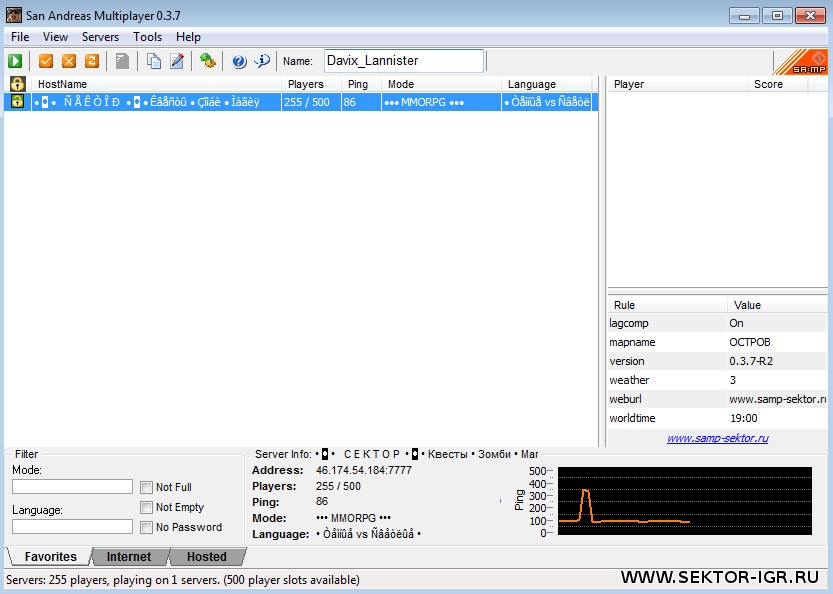This screenshot has width=833, height=594.
Task: Click the orange X Delete Server icon
Action: (69, 61)
